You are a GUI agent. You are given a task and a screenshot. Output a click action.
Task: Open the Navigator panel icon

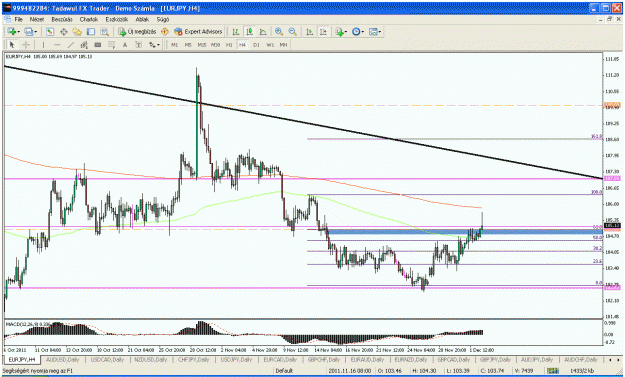77,31
